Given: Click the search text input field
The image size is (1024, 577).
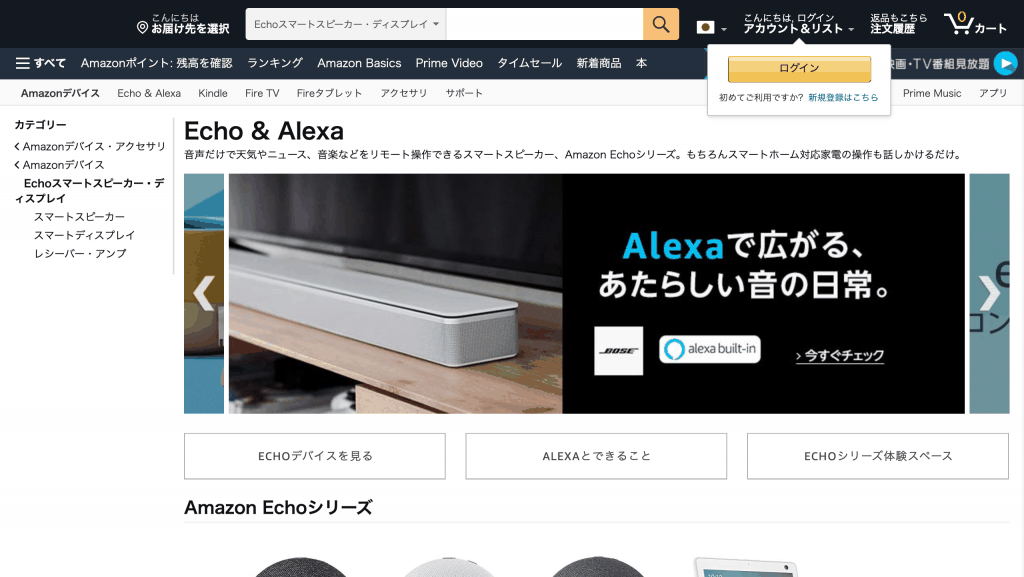Looking at the screenshot, I should pos(545,24).
